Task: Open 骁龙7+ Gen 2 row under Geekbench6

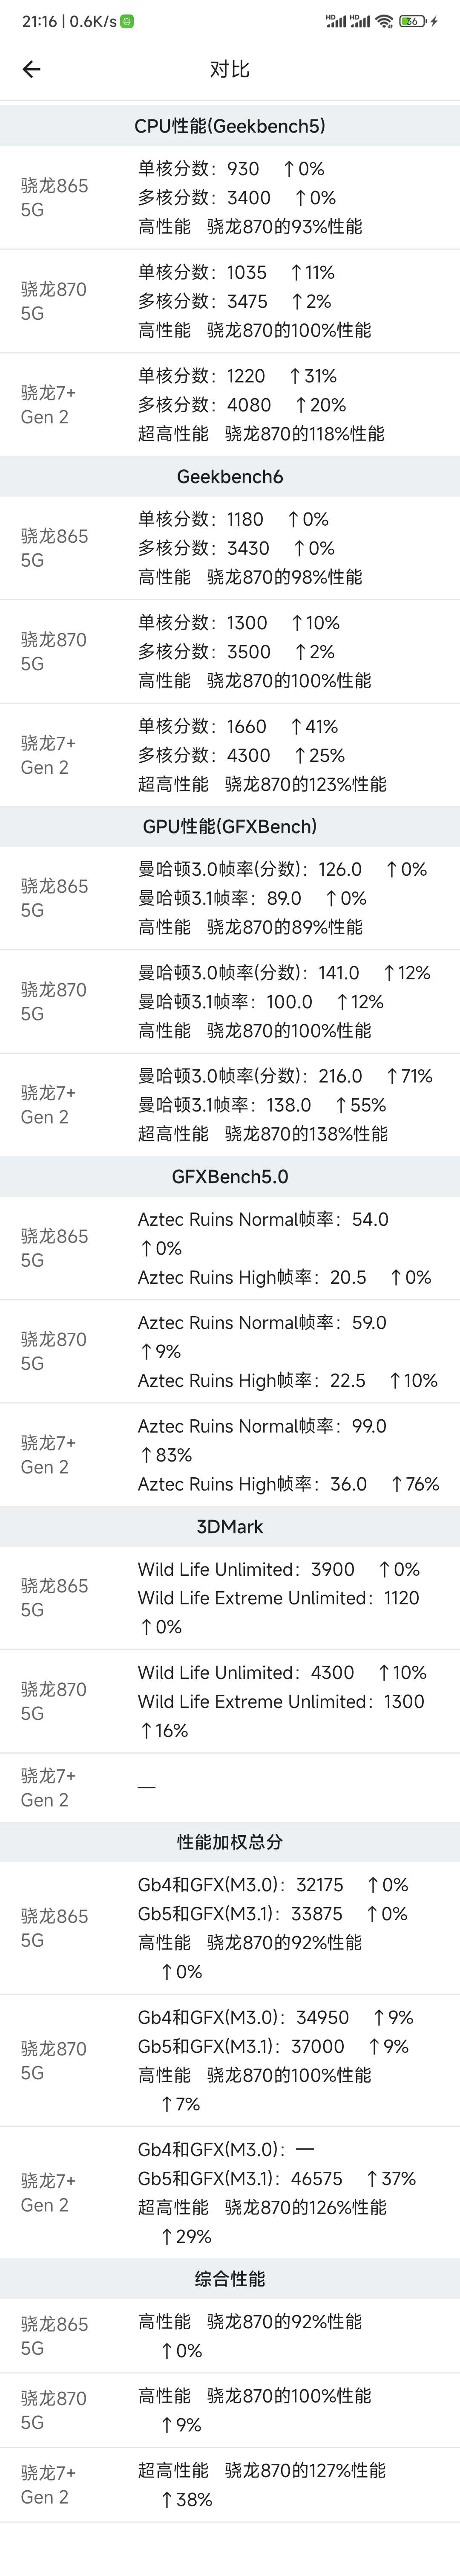Action: point(230,755)
